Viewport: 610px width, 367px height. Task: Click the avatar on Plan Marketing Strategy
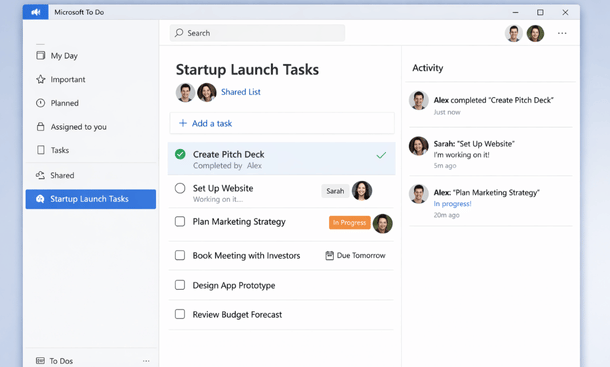(382, 224)
